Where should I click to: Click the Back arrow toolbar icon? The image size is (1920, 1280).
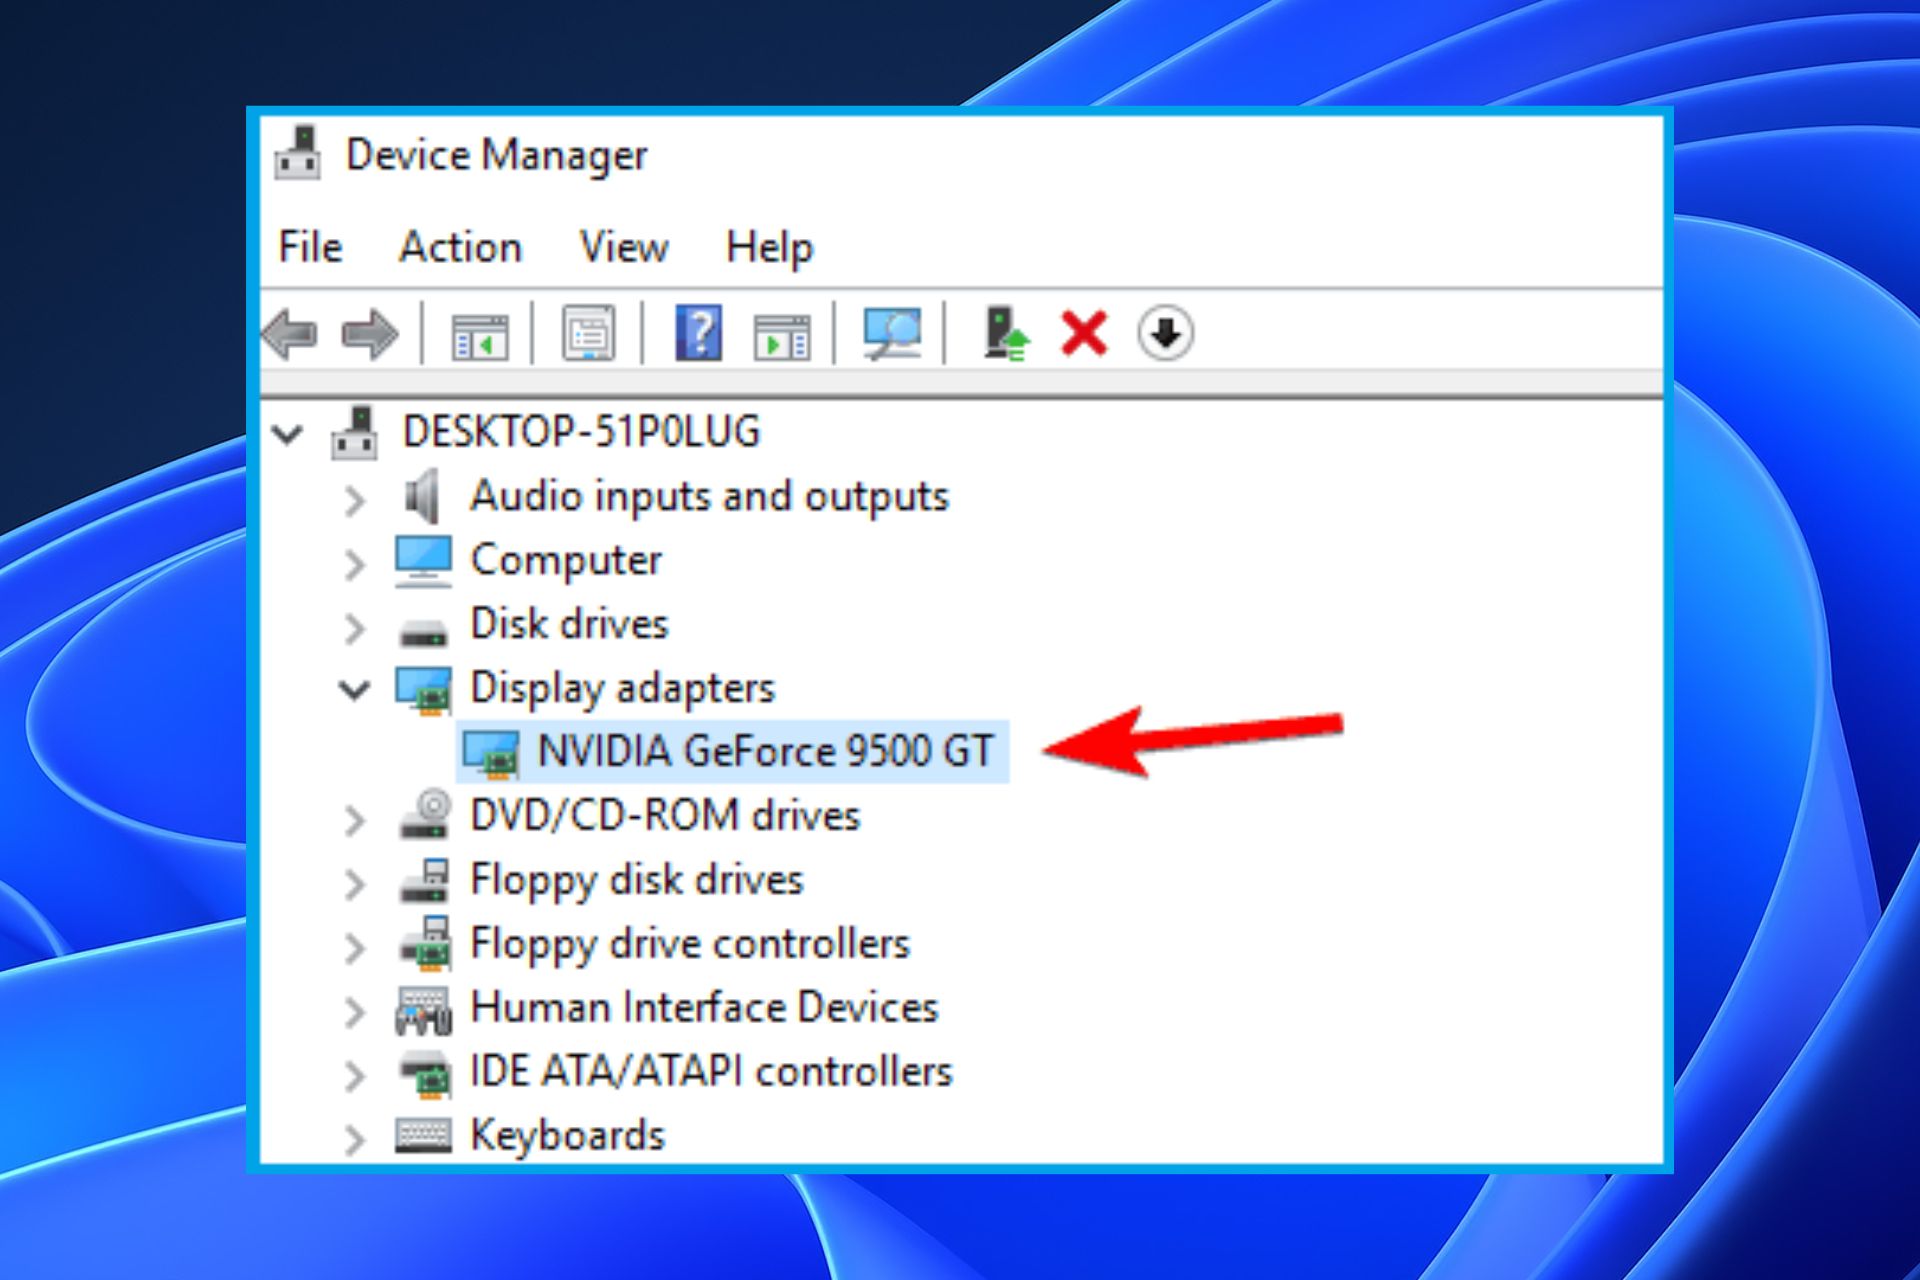coord(291,333)
